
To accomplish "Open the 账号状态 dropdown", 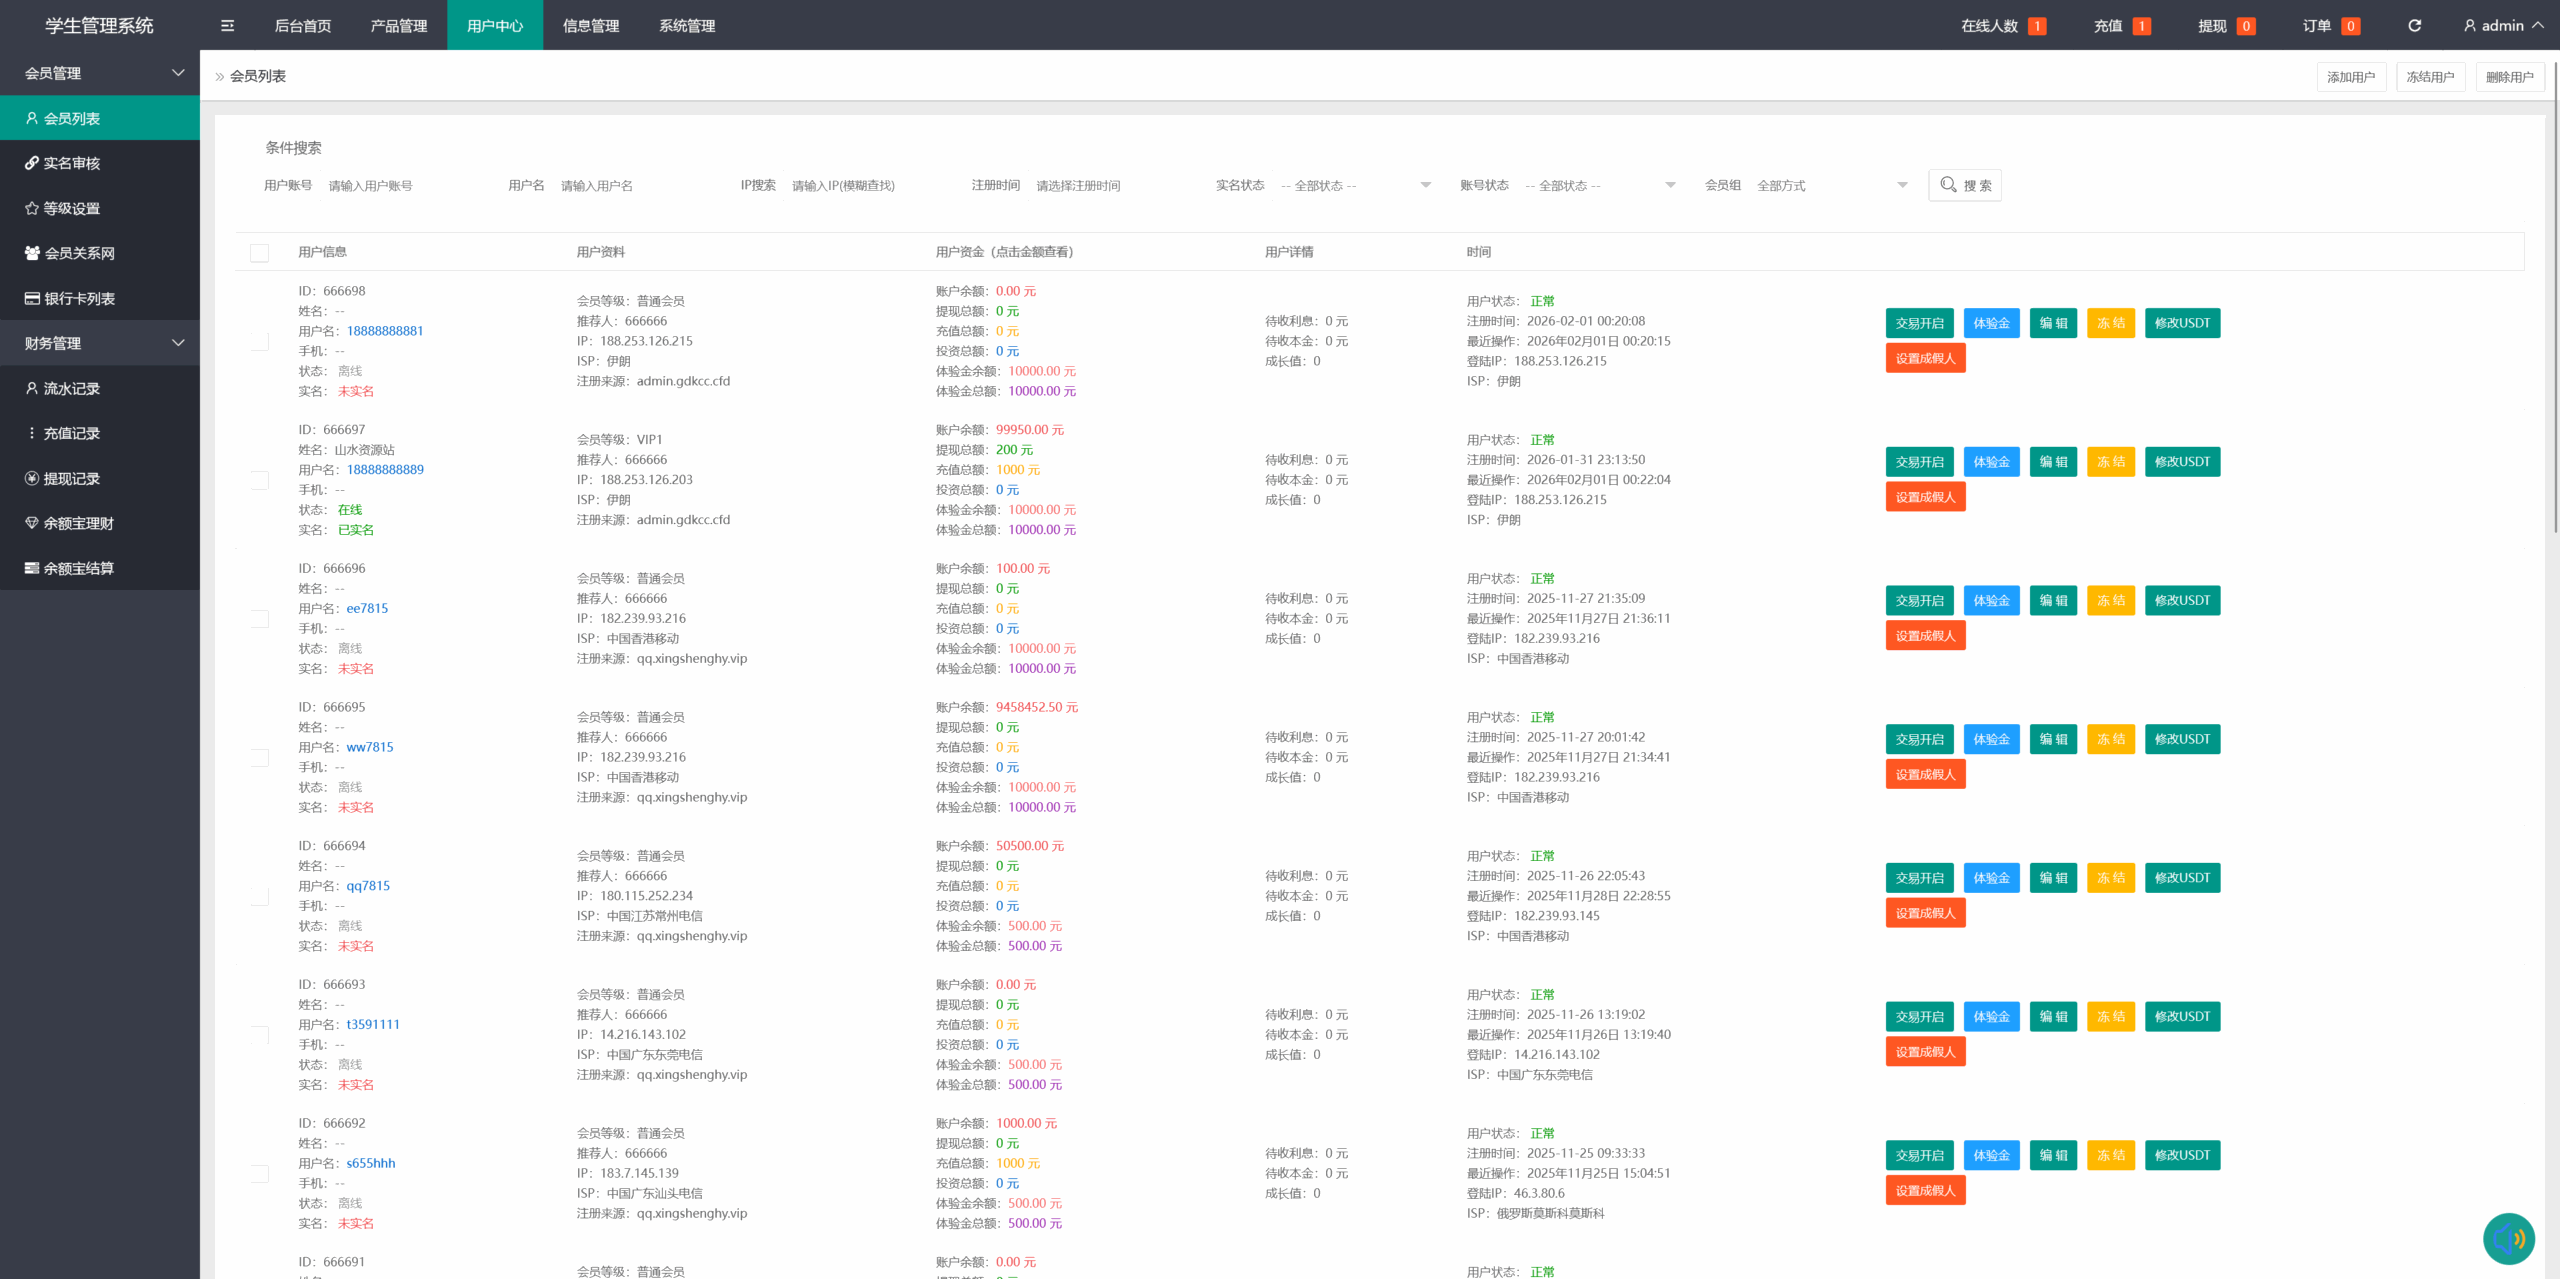I will pyautogui.click(x=1599, y=186).
